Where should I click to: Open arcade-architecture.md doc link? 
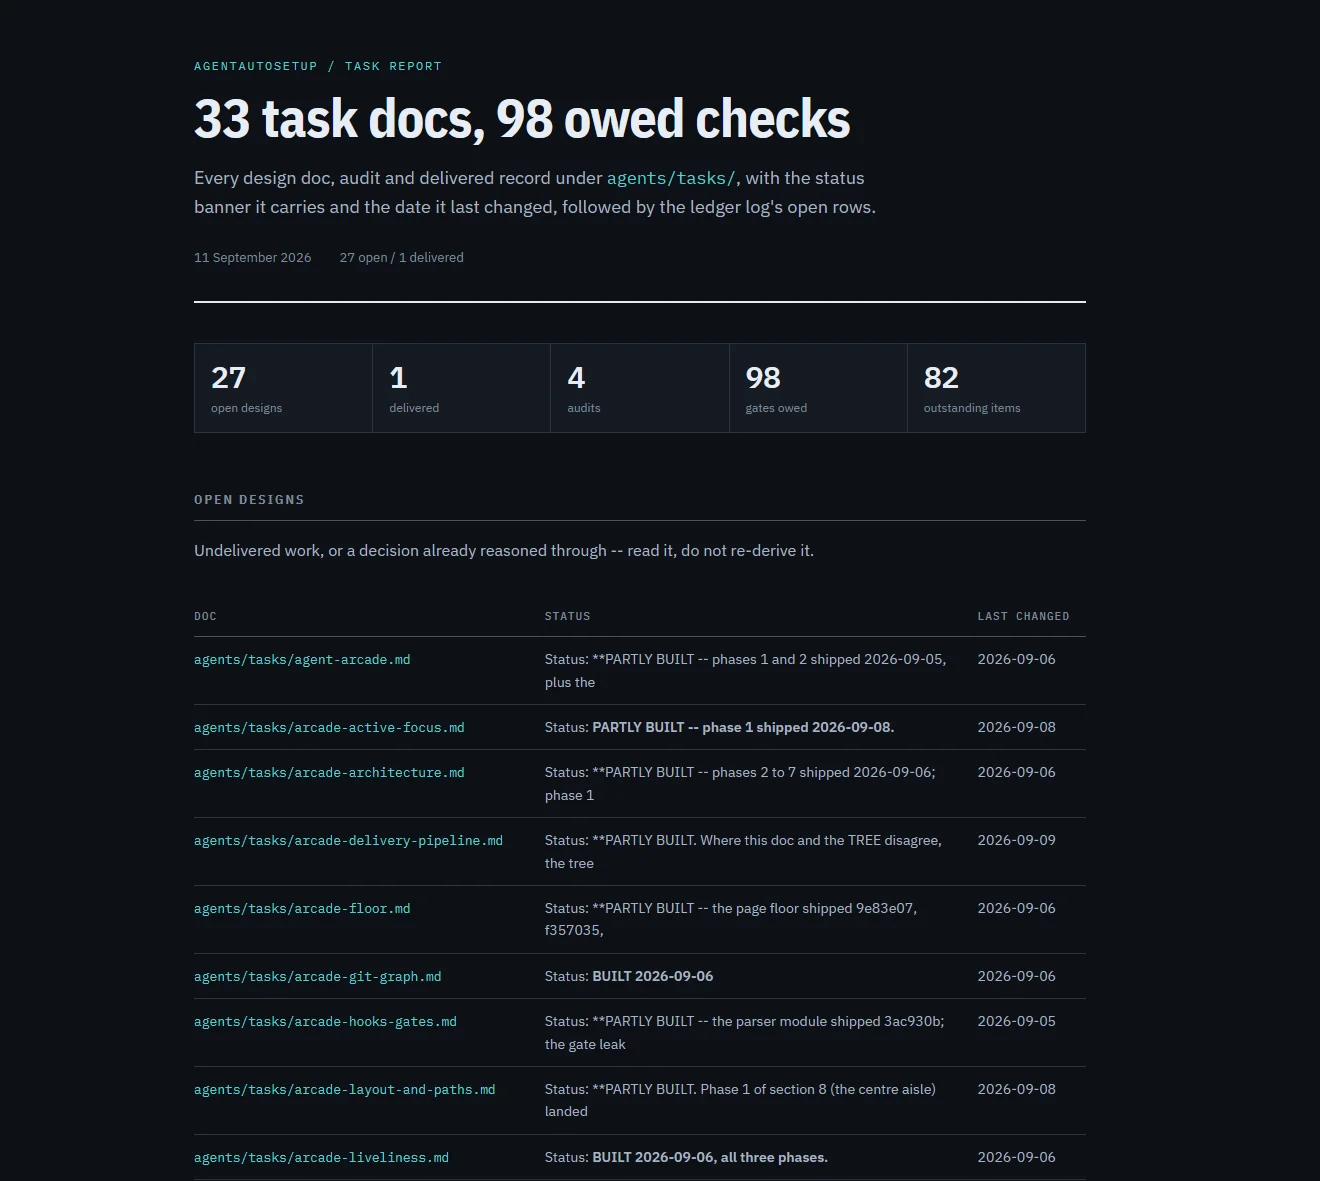point(329,773)
